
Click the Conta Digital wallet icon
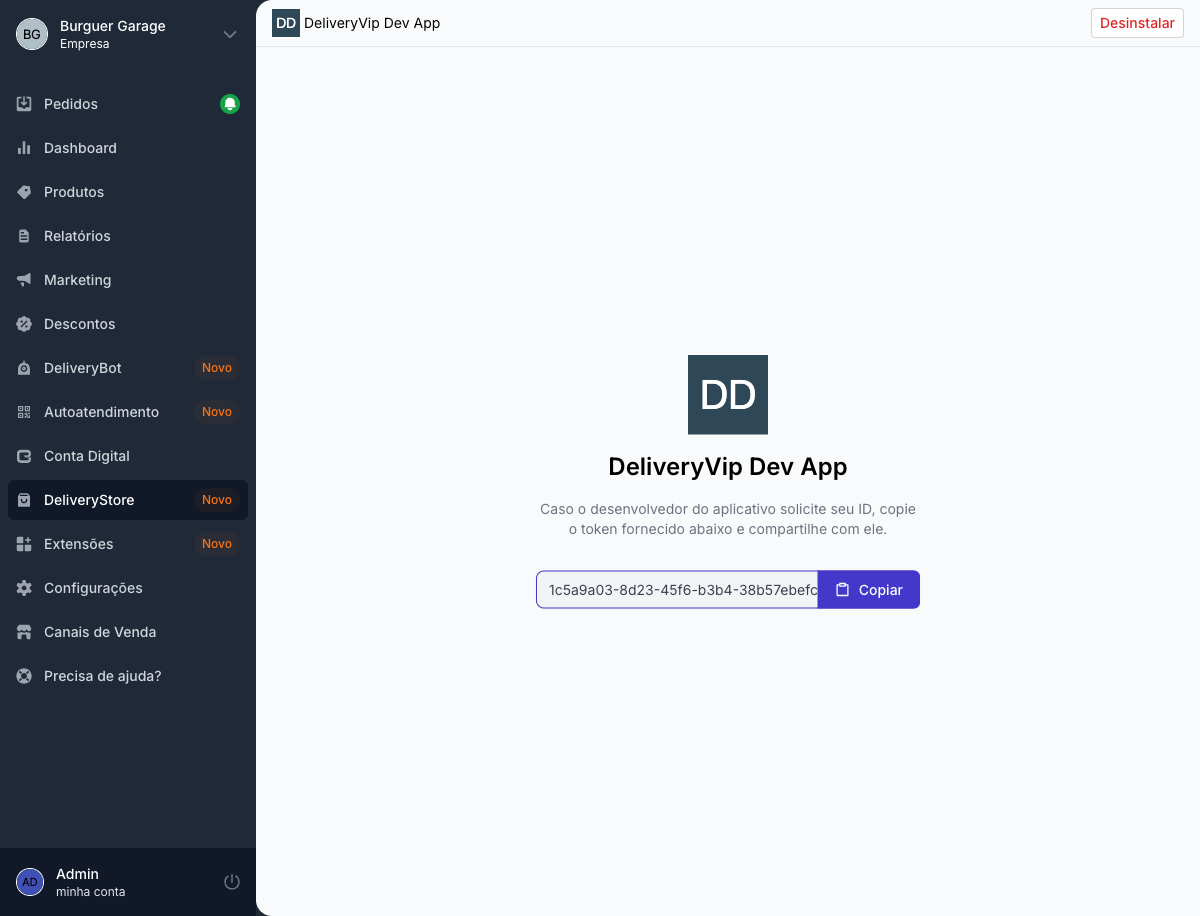click(24, 456)
